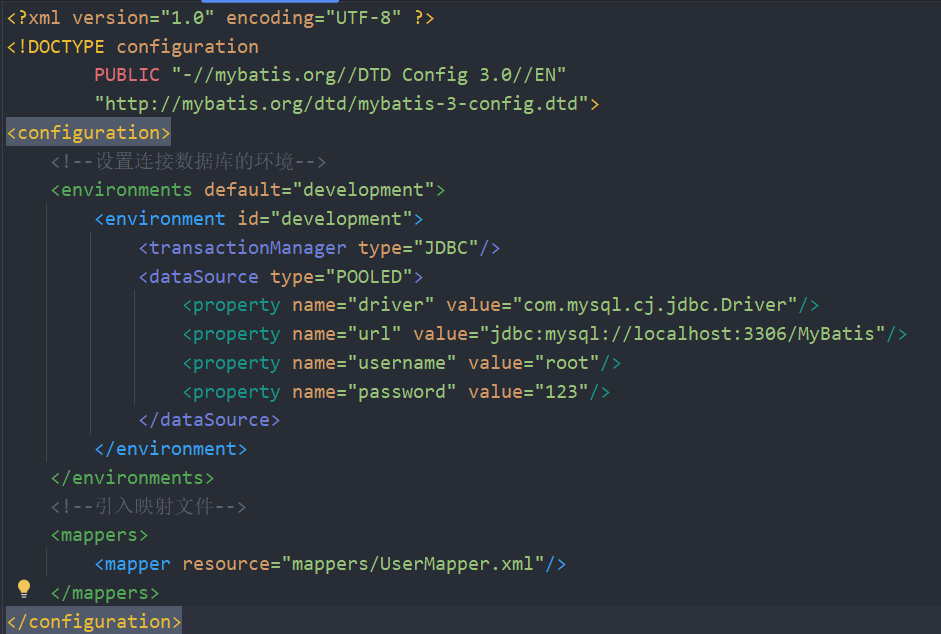Click the opening <configuration> tag
The image size is (941, 634).
[89, 133]
